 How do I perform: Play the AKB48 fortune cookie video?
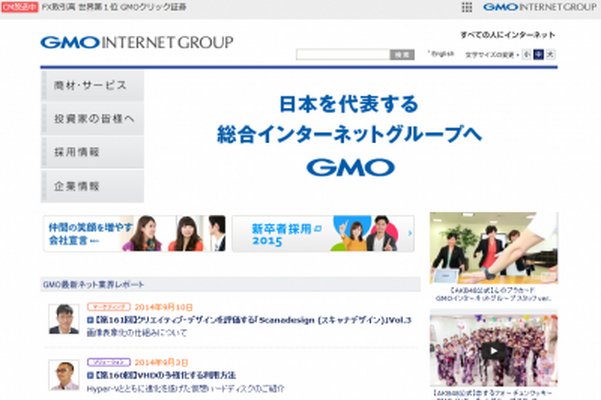[494, 351]
